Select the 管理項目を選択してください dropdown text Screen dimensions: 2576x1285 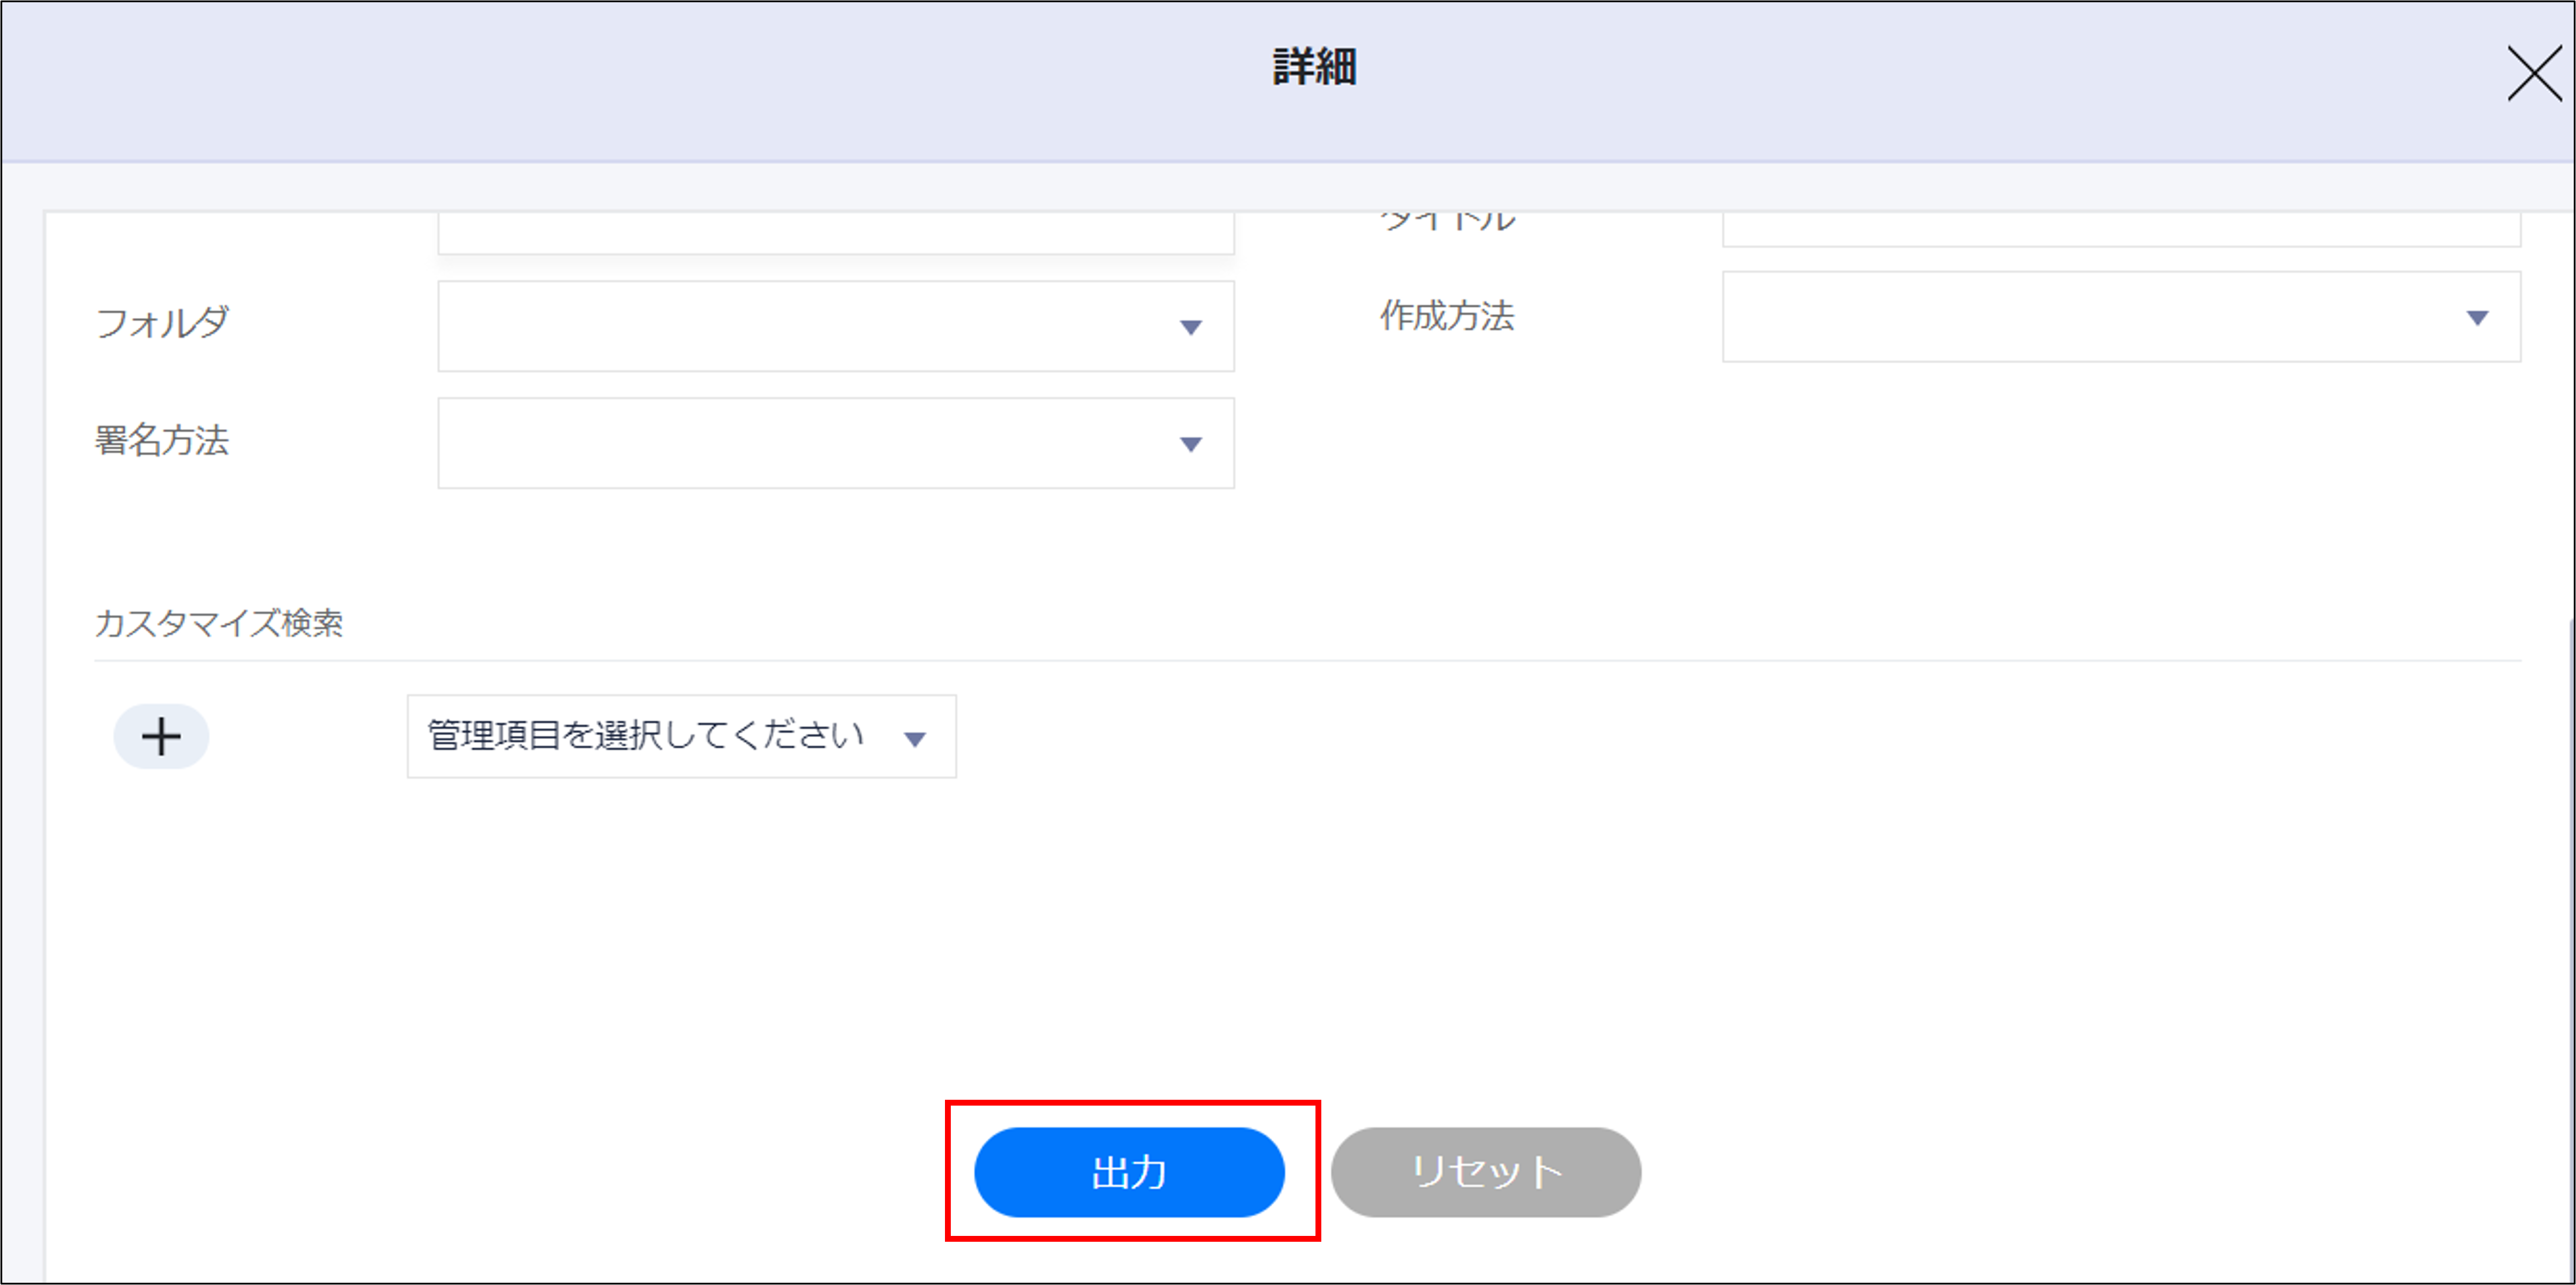[645, 736]
